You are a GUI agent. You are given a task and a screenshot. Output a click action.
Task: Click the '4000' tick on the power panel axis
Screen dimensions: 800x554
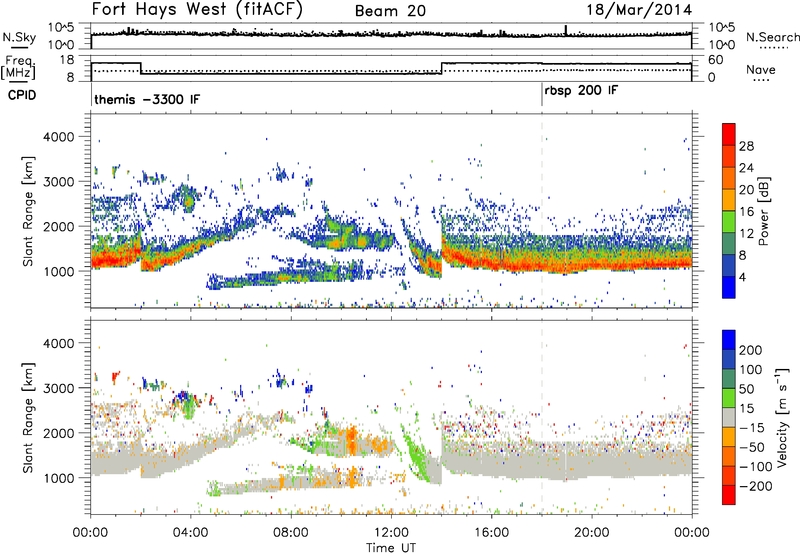pyautogui.click(x=59, y=137)
